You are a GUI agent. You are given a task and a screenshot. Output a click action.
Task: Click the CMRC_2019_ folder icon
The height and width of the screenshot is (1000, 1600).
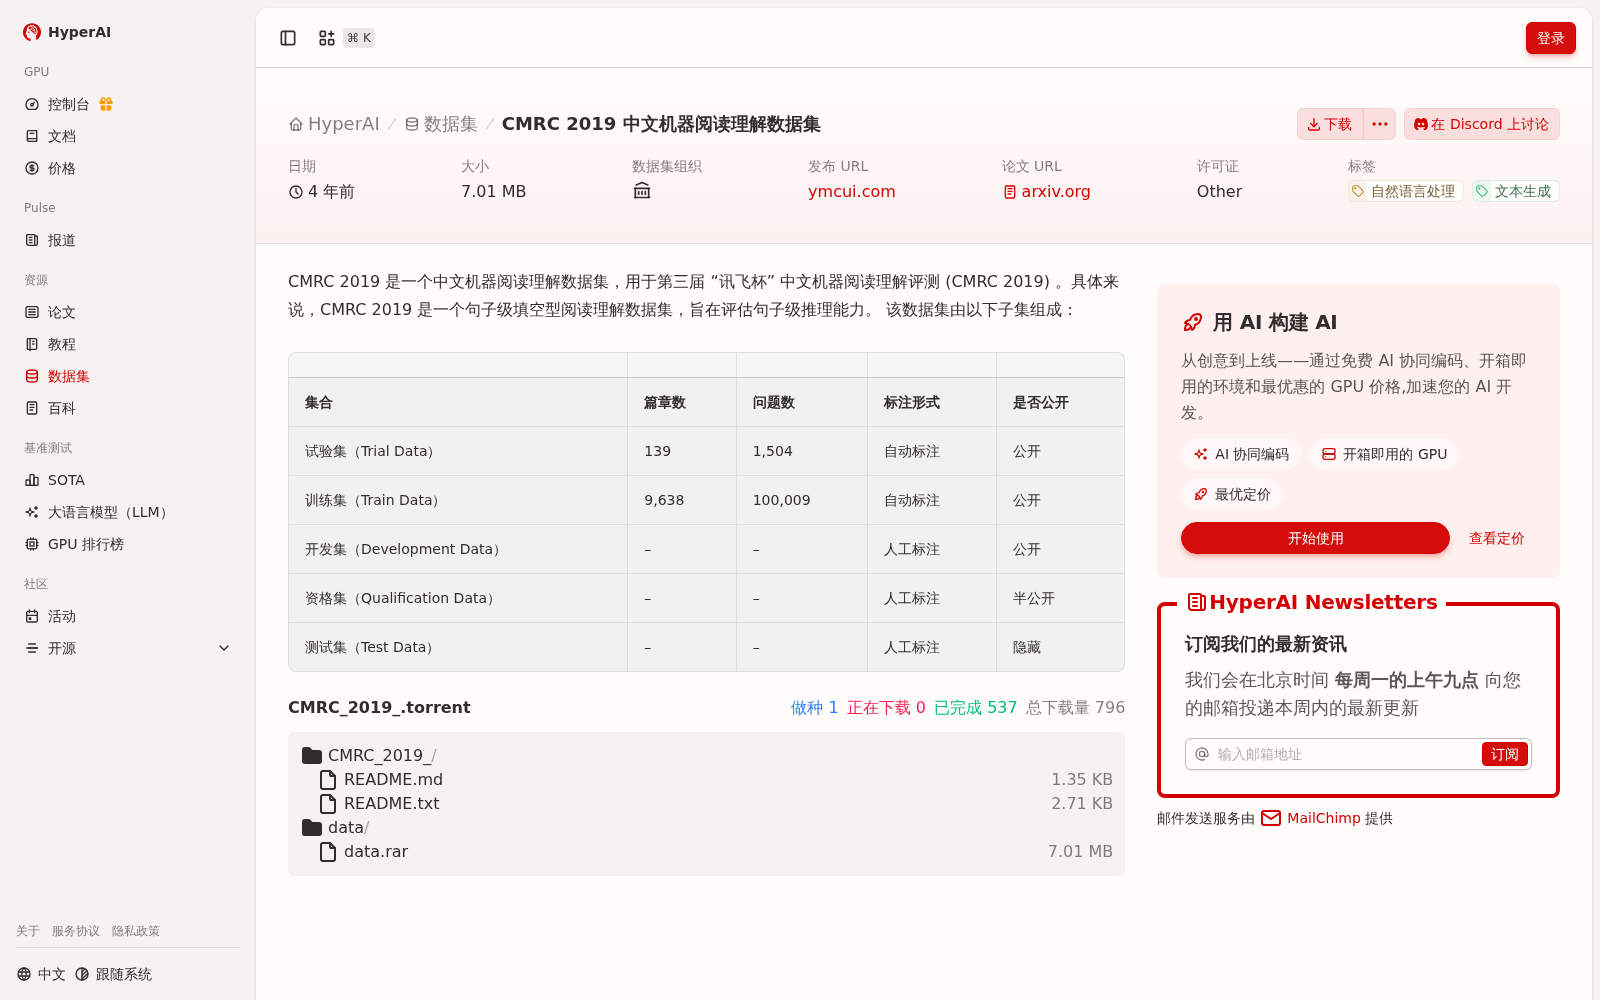(x=312, y=755)
